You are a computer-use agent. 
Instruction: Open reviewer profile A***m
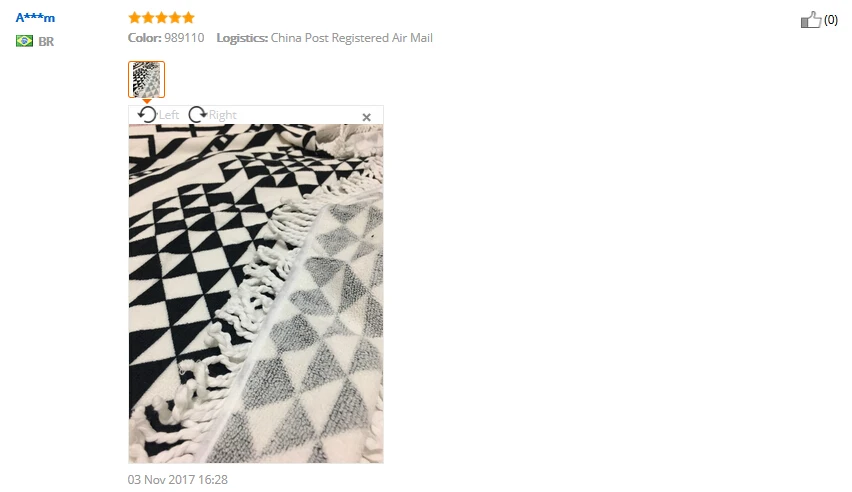tap(35, 17)
